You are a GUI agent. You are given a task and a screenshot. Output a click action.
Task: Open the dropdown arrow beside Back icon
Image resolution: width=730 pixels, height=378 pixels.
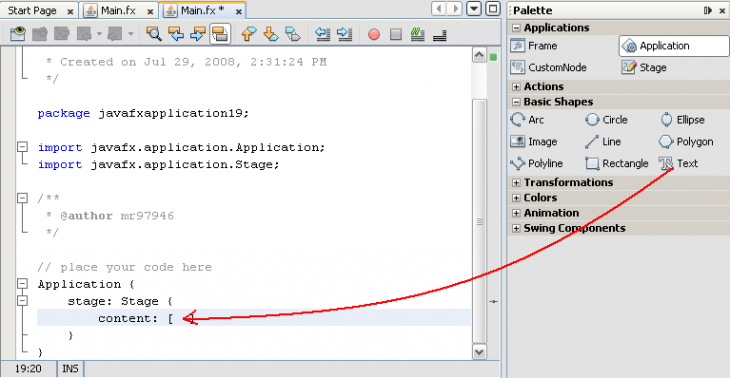(99, 34)
